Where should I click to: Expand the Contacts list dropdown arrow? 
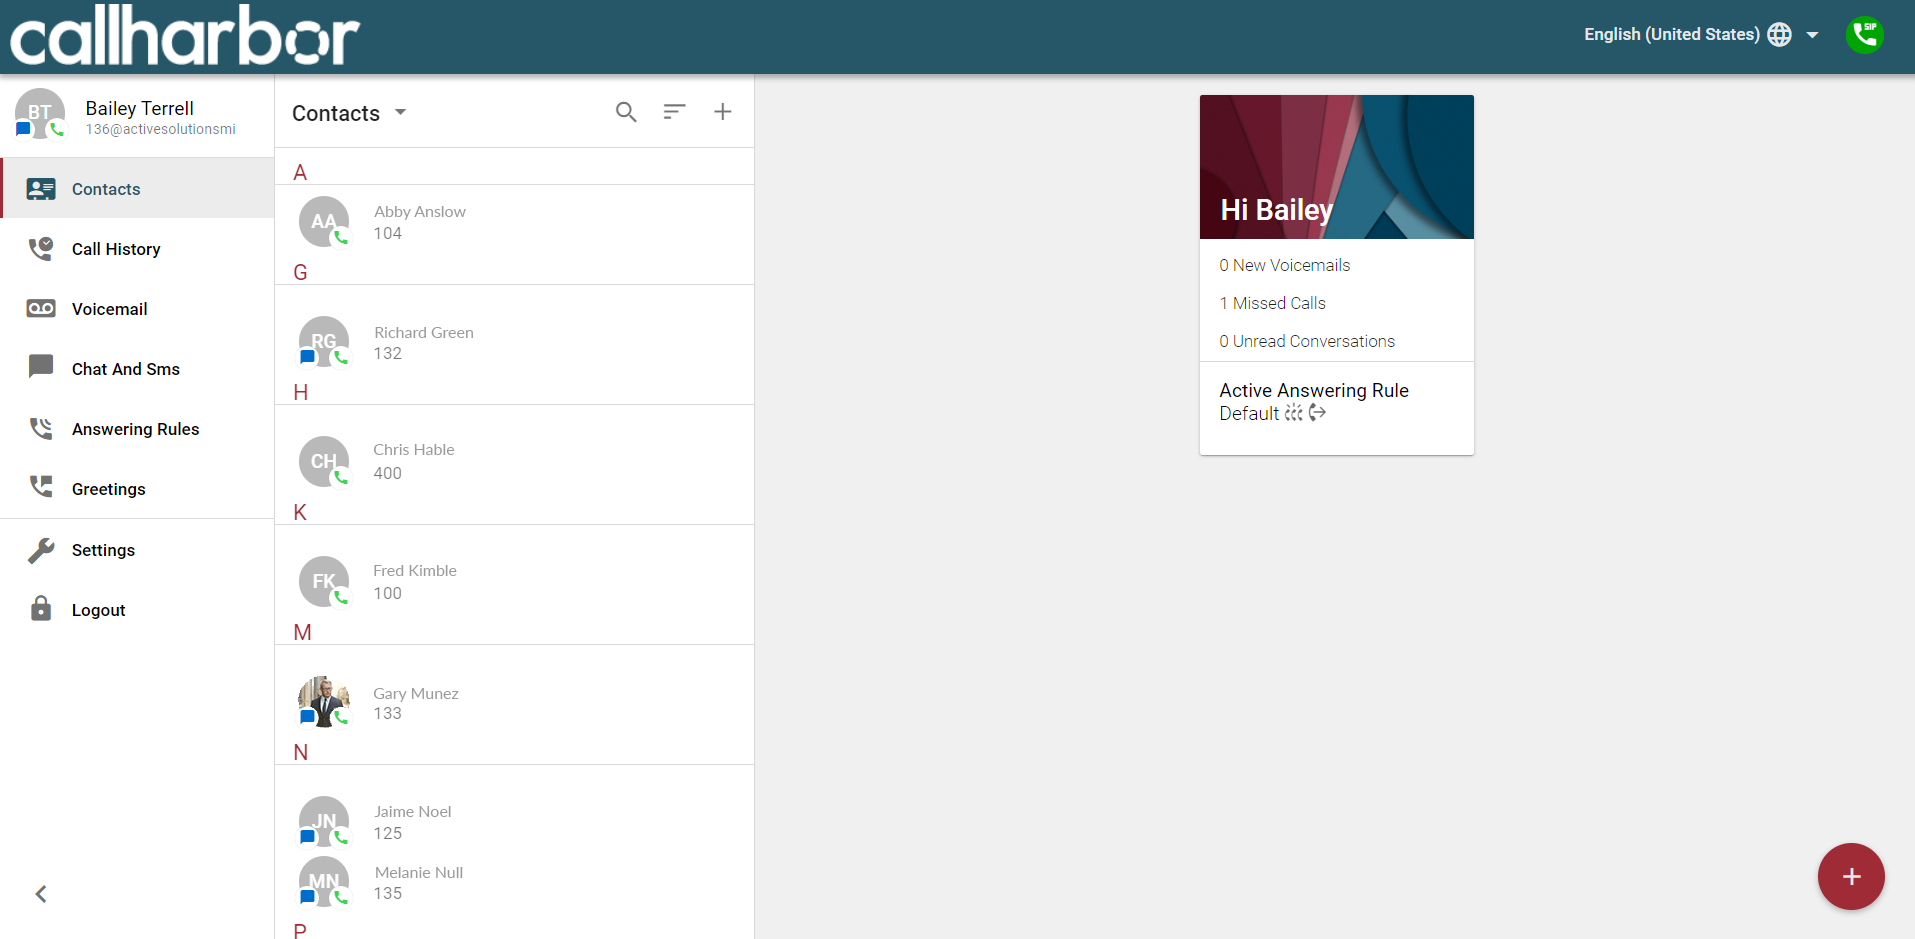(x=400, y=112)
